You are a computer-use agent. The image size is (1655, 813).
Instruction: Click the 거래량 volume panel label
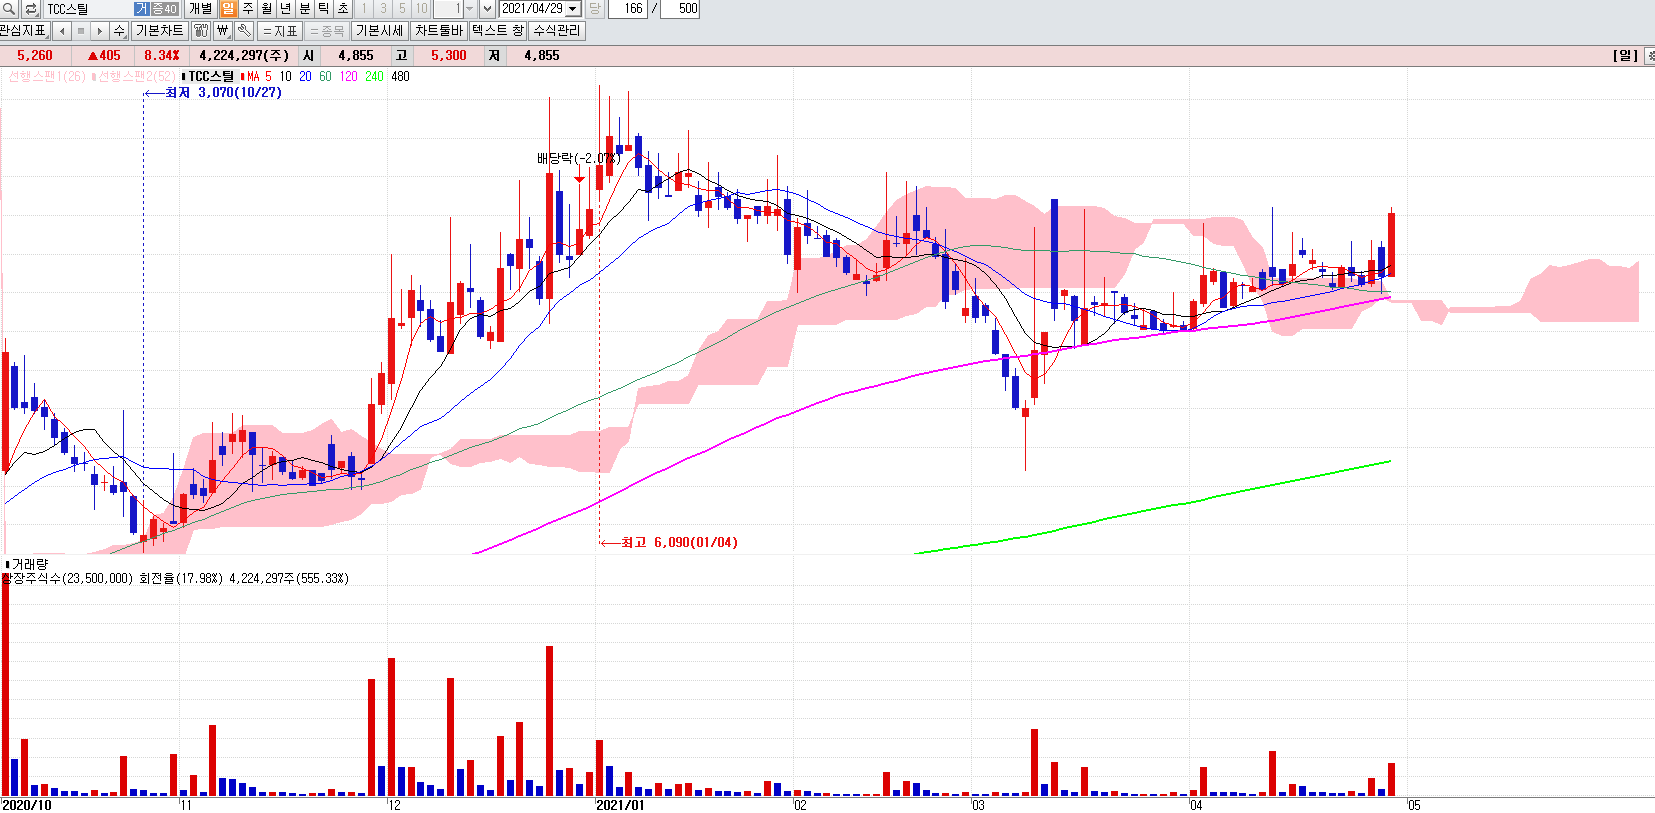(x=29, y=565)
